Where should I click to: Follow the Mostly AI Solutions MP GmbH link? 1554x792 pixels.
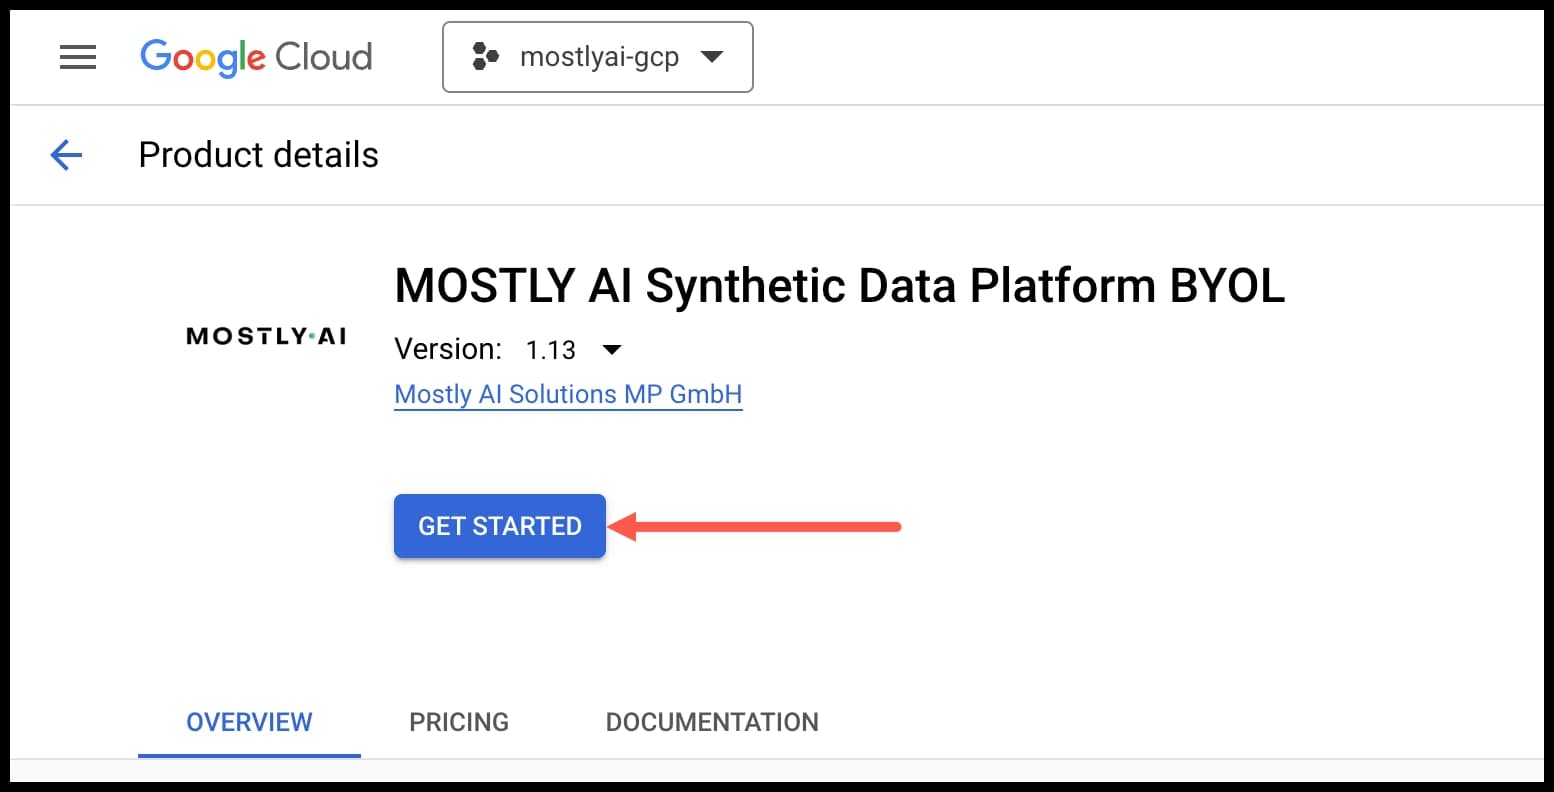(568, 394)
